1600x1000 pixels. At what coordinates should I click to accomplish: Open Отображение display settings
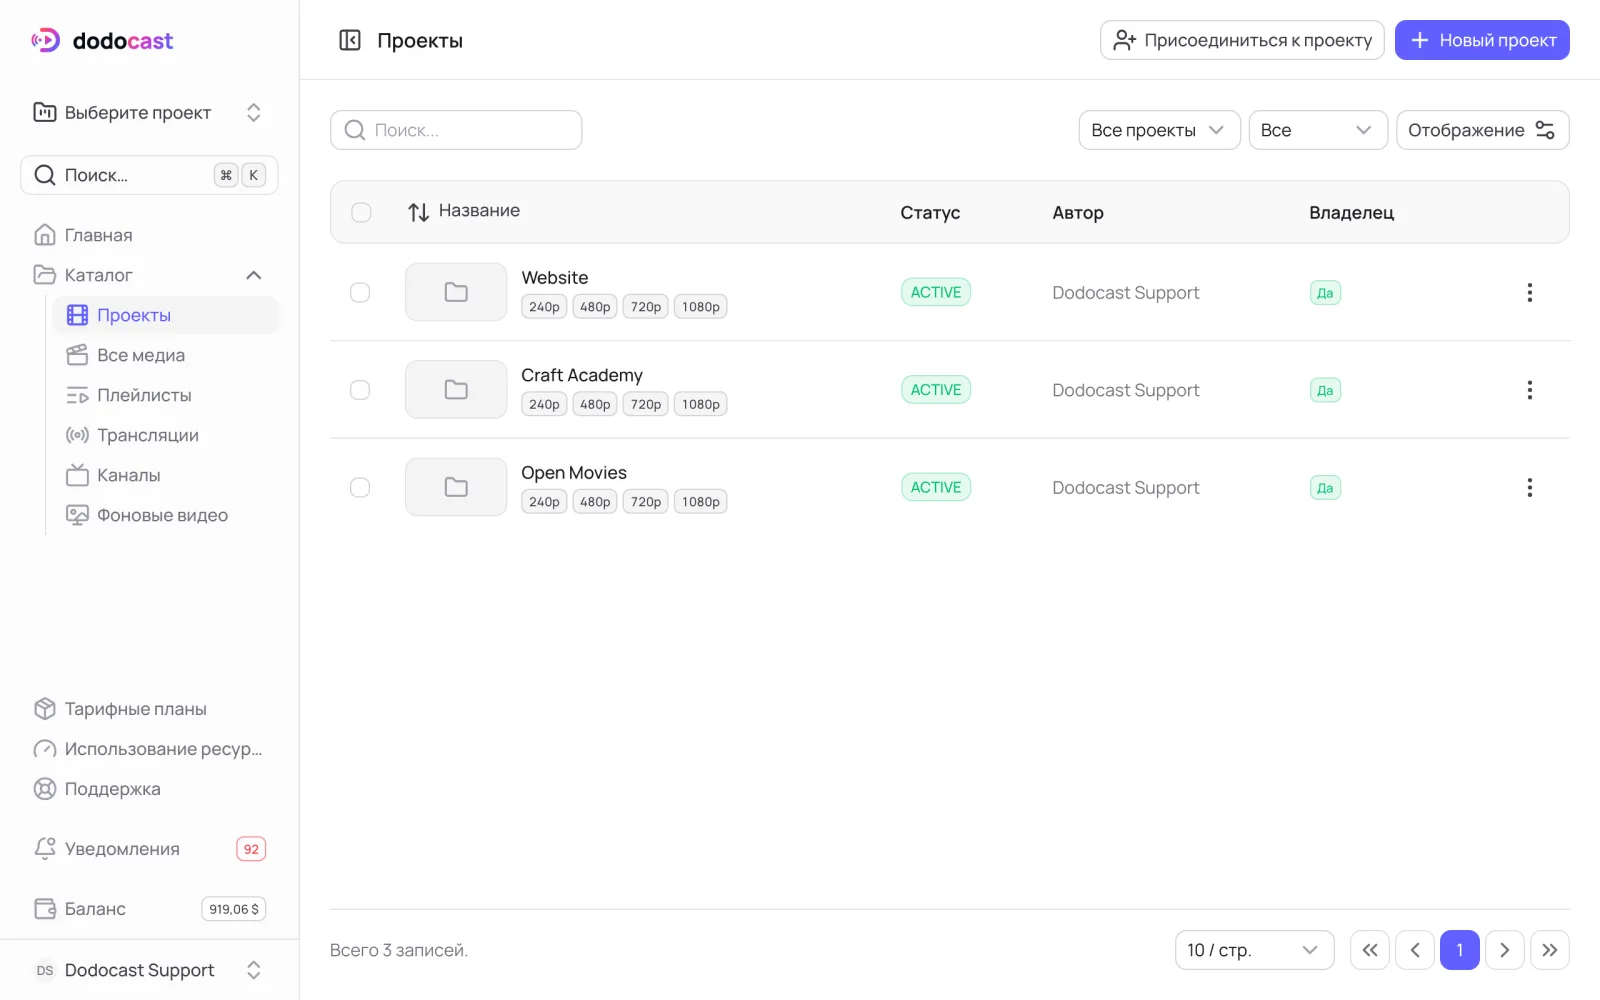[x=1483, y=130]
